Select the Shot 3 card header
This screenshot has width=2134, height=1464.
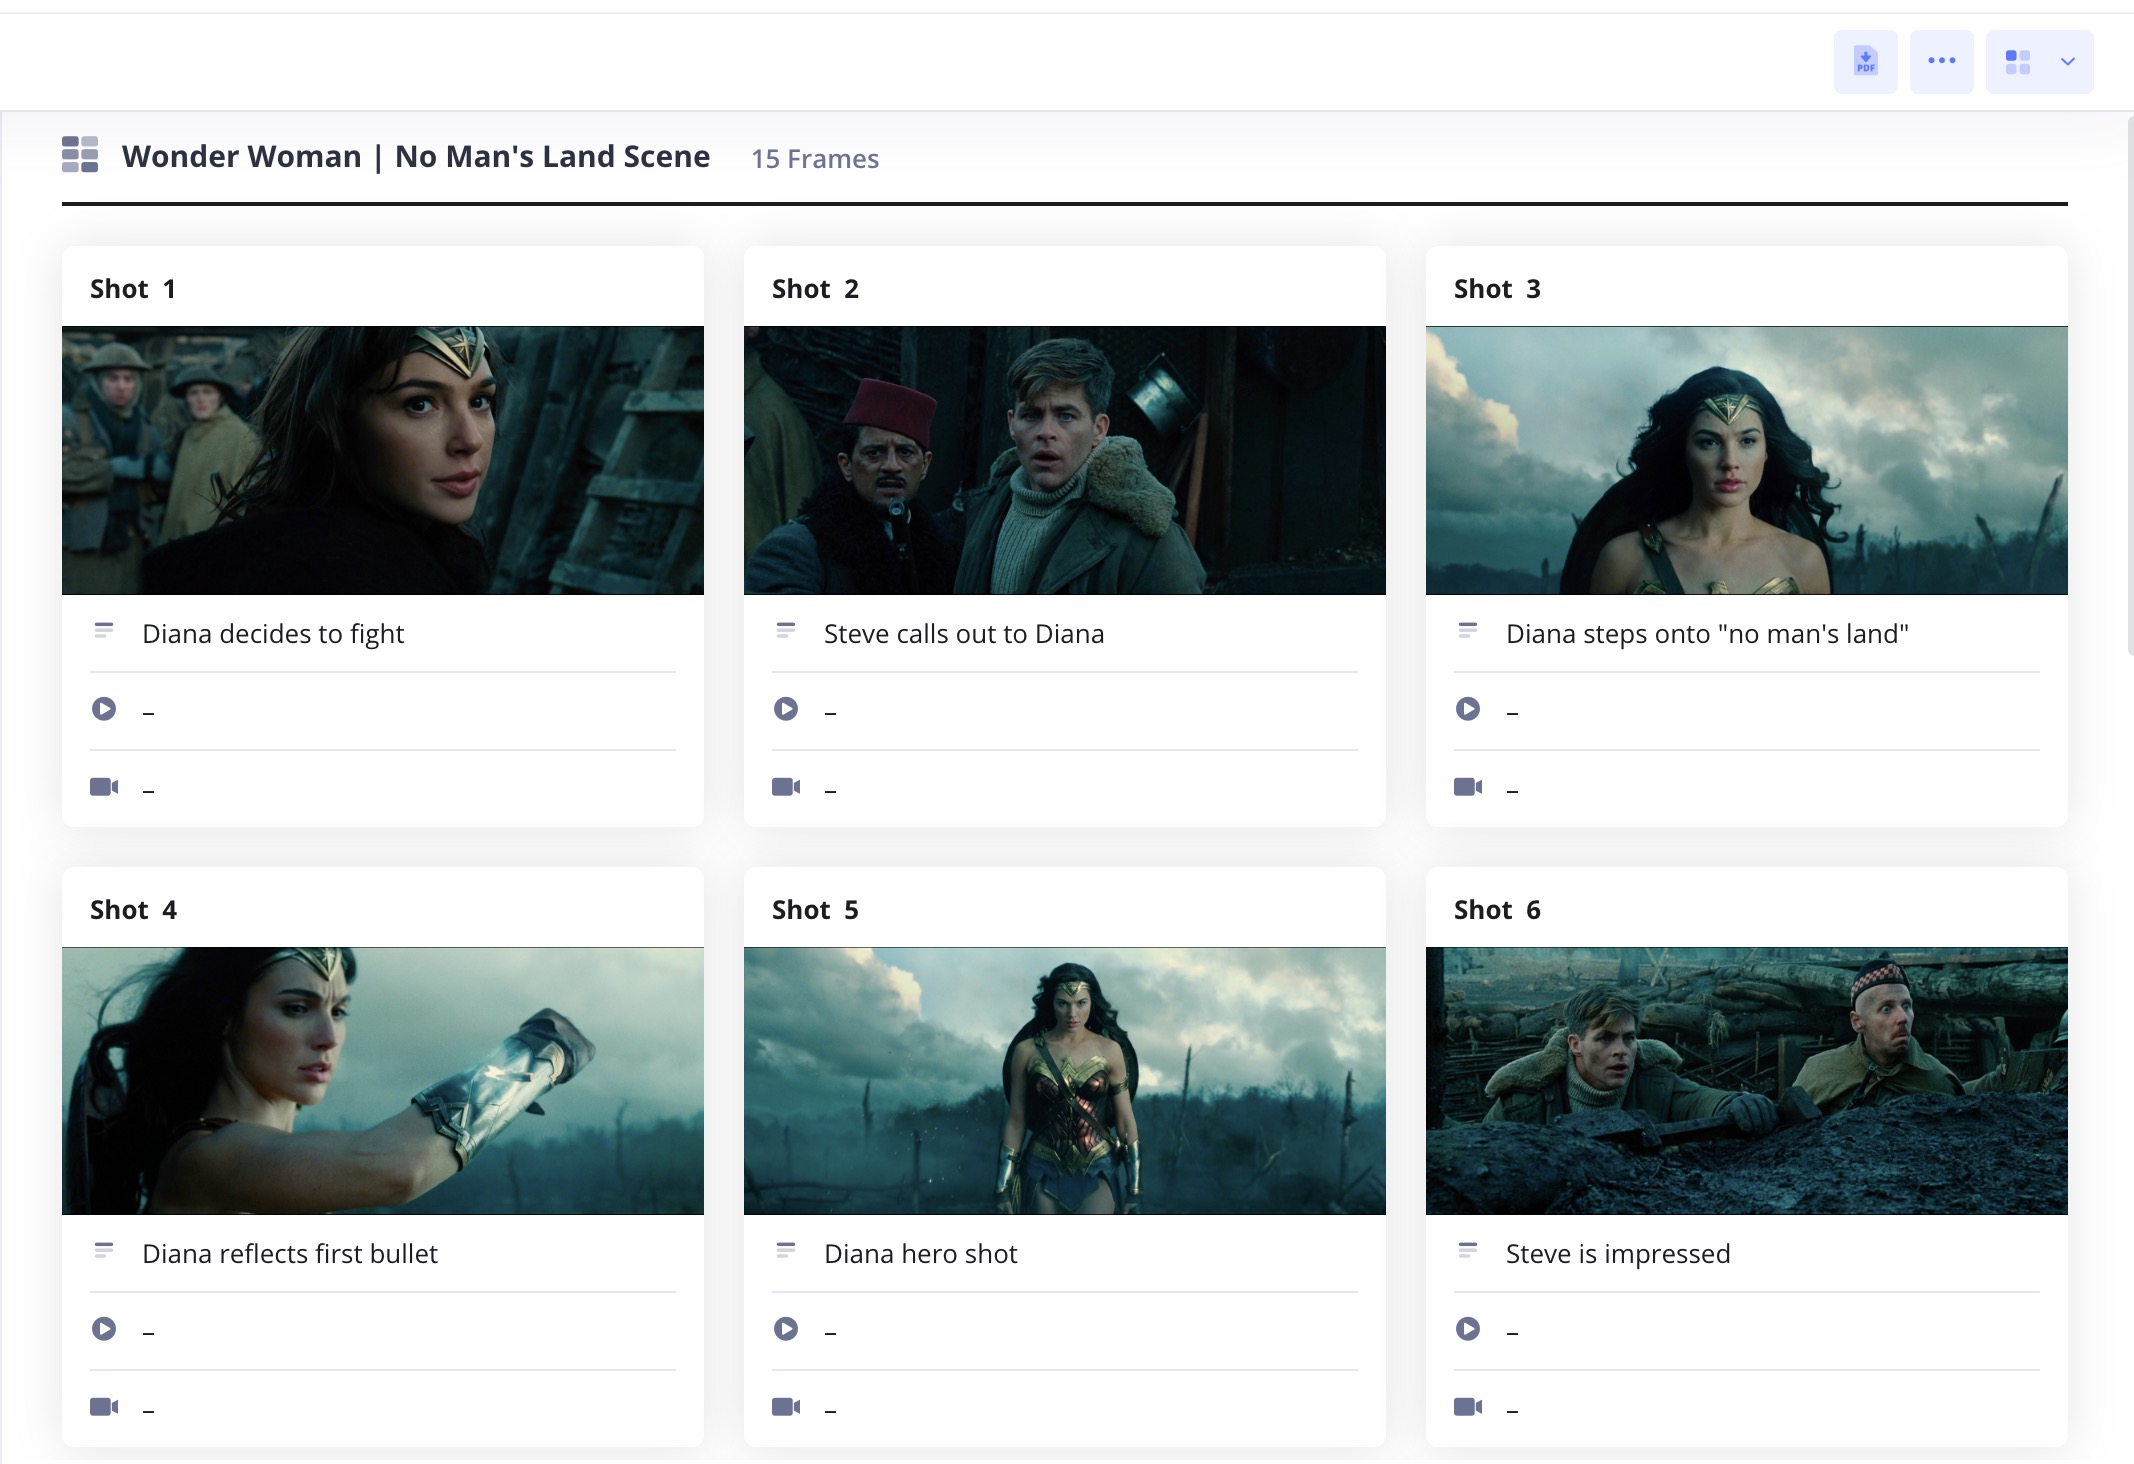pos(1497,288)
